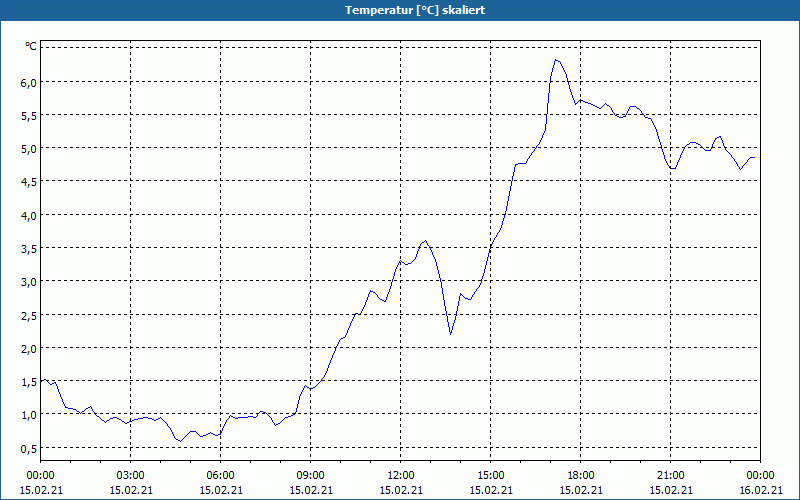Click the 16.02.21 date label

[x=760, y=490]
